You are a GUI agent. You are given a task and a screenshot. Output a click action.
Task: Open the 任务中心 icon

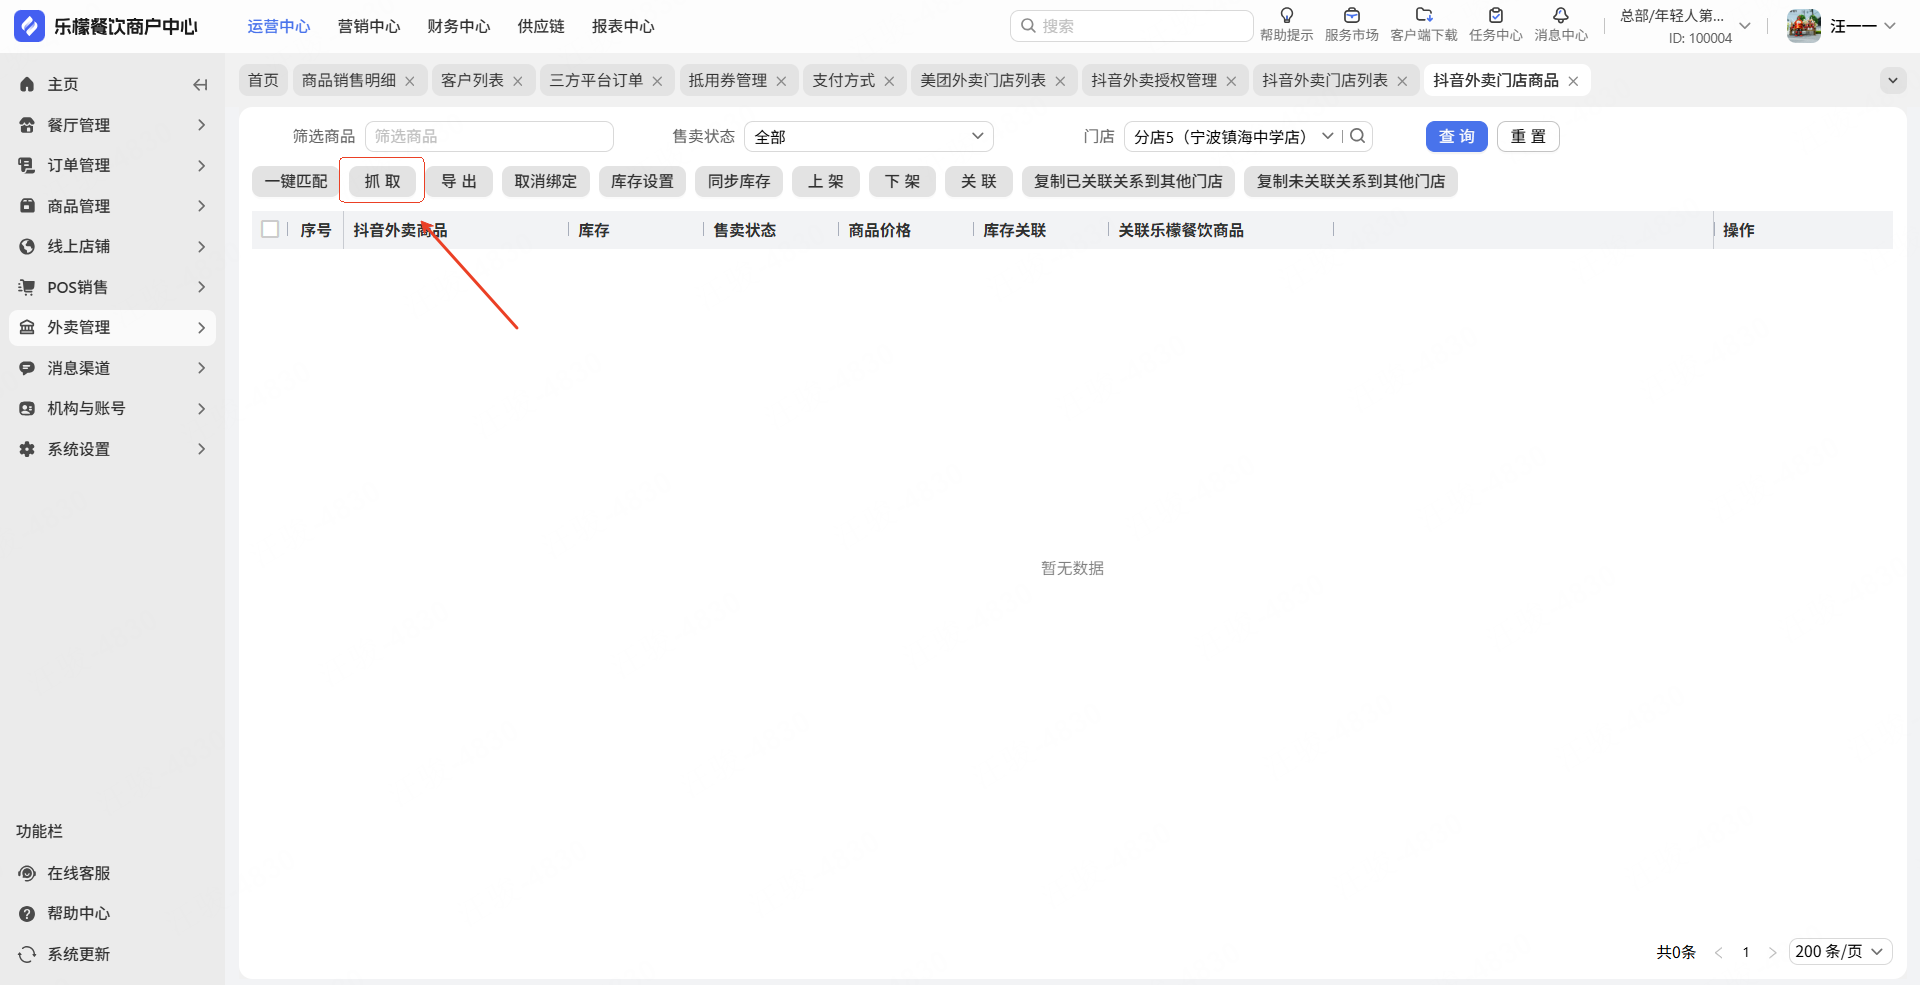tap(1496, 16)
